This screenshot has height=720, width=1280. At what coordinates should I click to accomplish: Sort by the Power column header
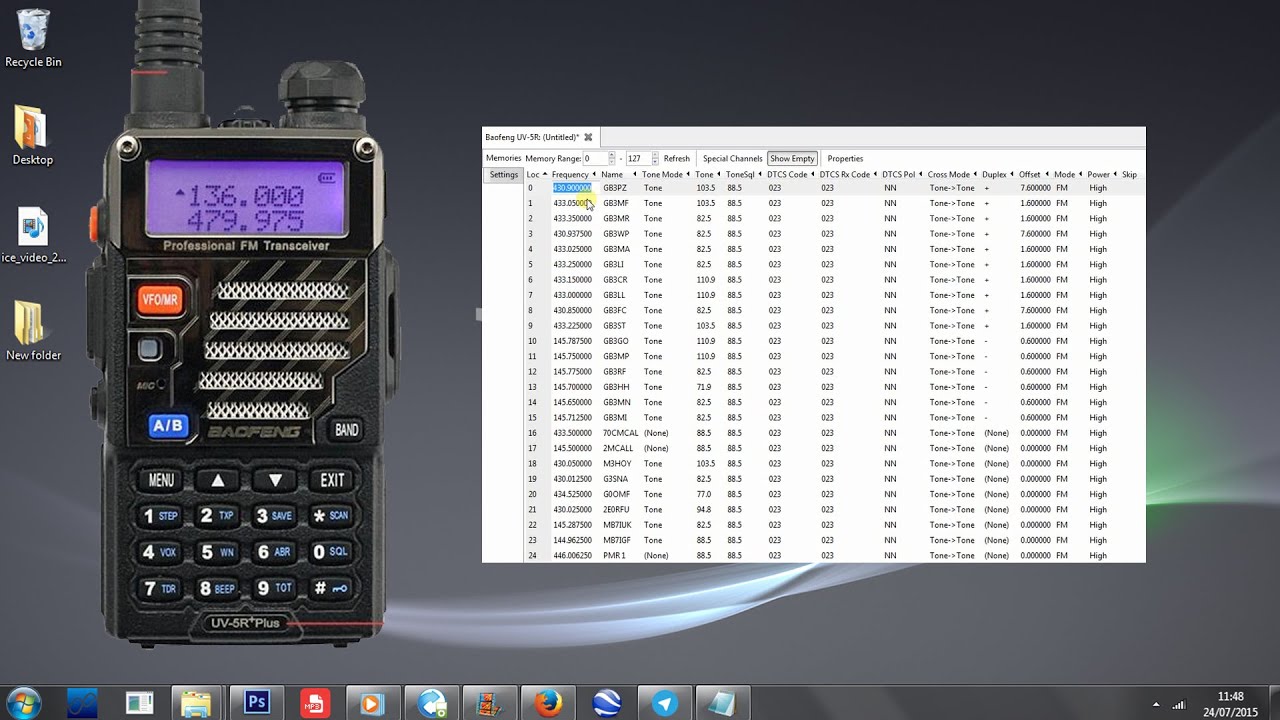(1102, 175)
